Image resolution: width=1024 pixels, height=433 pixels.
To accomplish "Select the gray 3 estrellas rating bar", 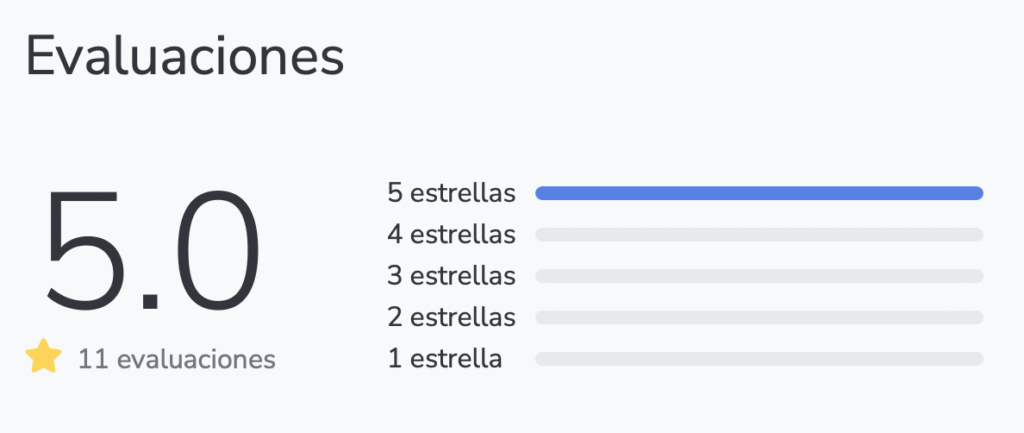I will click(759, 276).
